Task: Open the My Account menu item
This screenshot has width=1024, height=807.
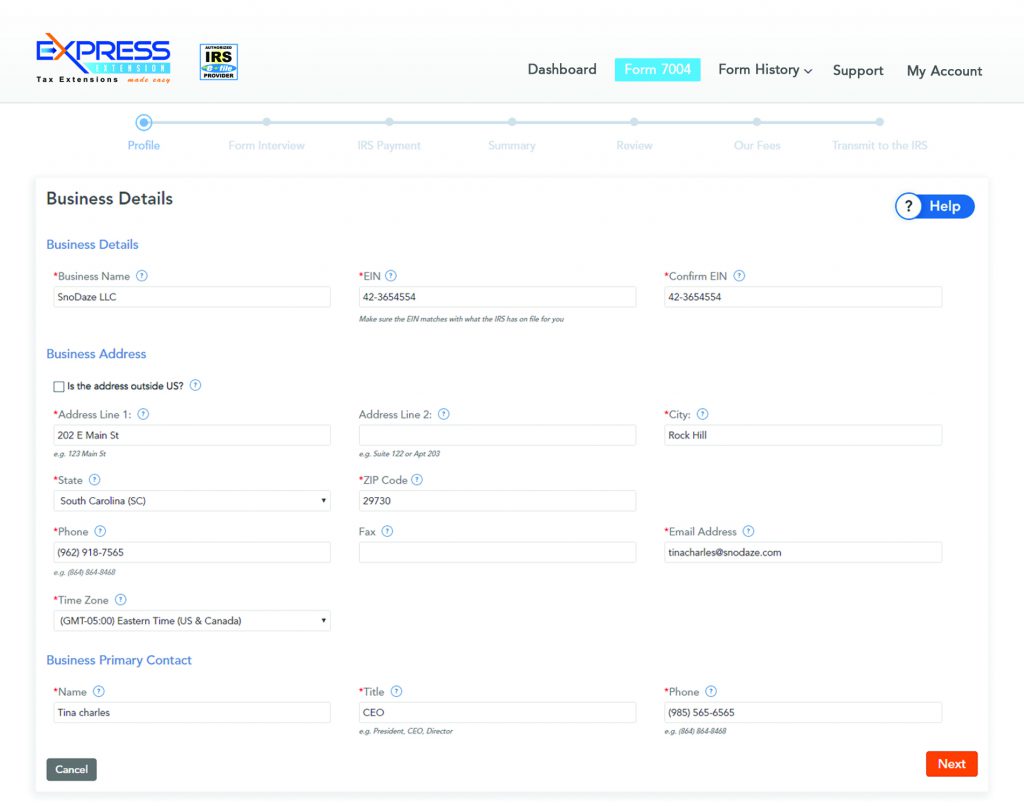Action: coord(944,71)
